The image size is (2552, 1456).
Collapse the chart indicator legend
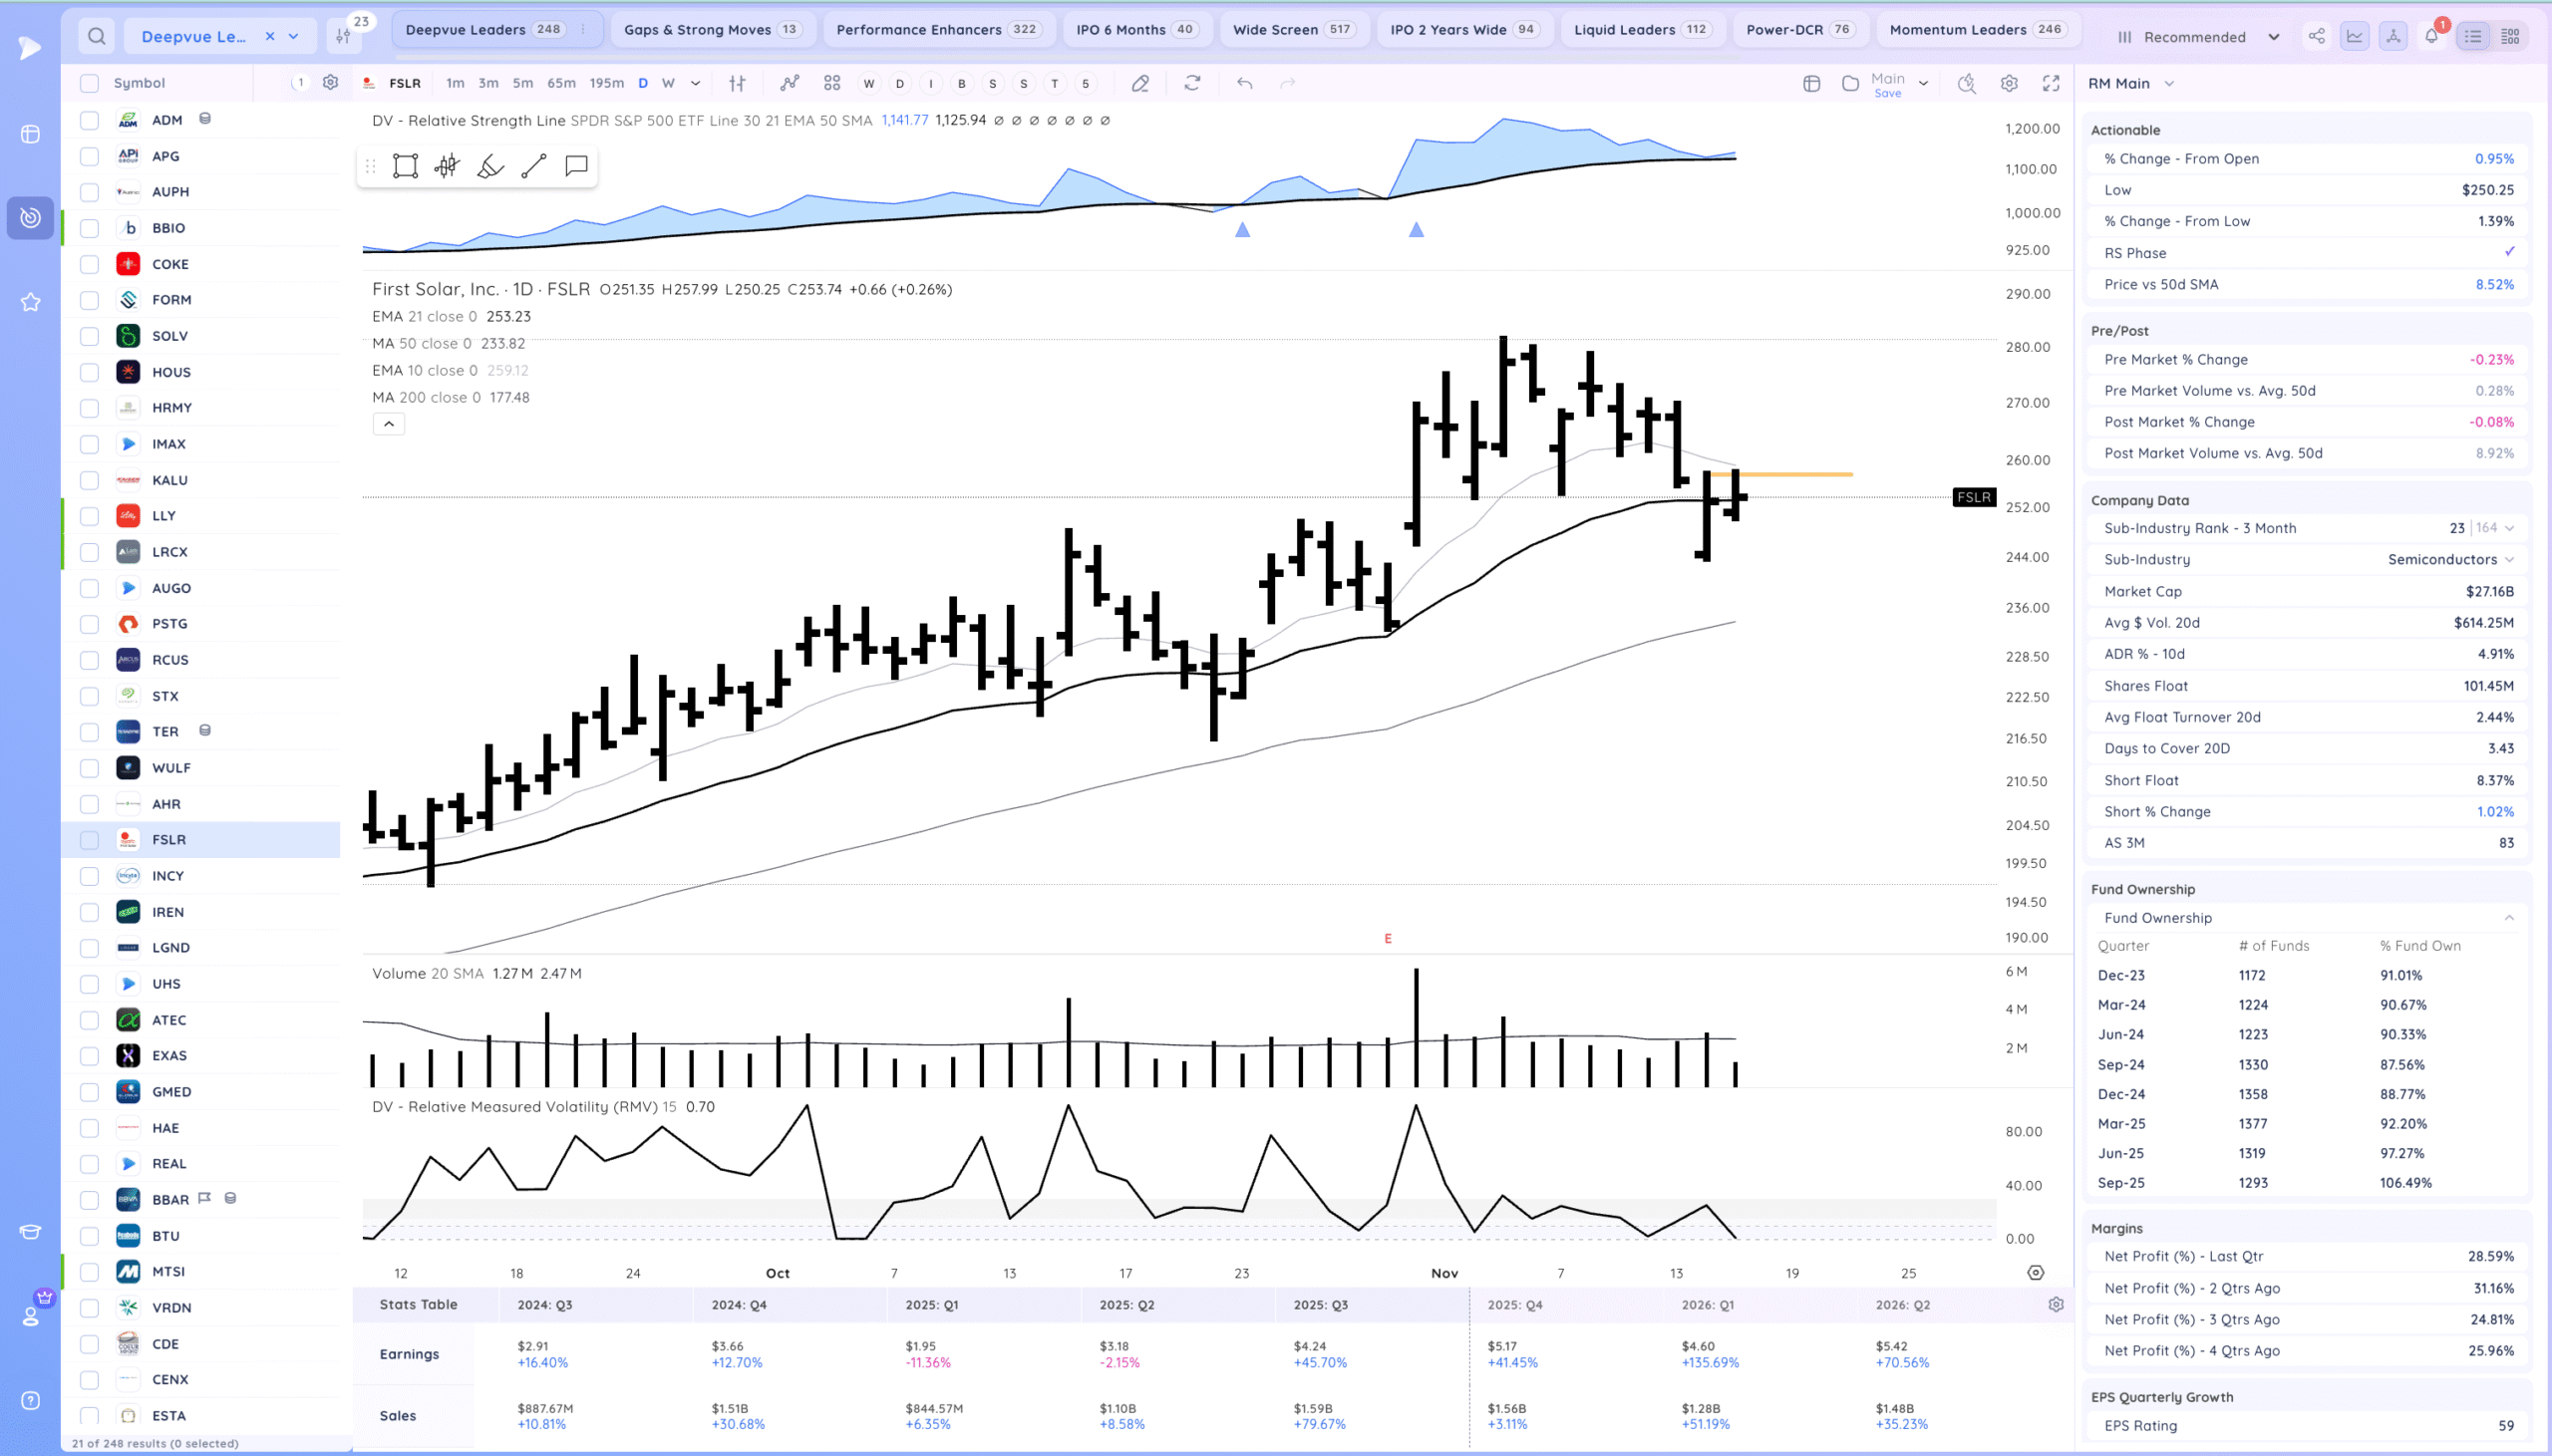(x=389, y=424)
